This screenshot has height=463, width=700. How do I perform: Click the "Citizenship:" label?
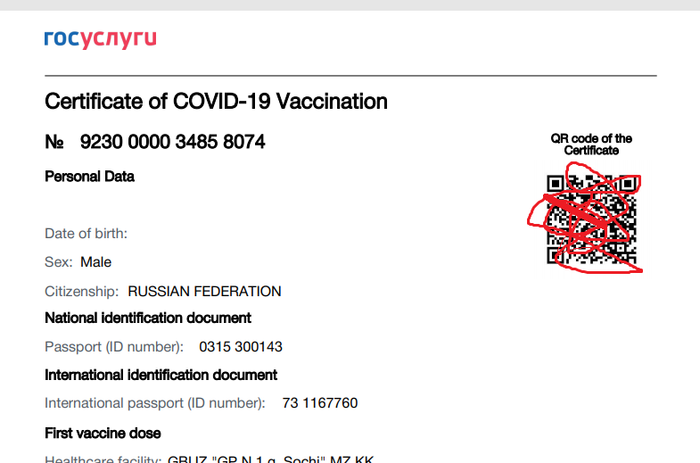point(82,291)
